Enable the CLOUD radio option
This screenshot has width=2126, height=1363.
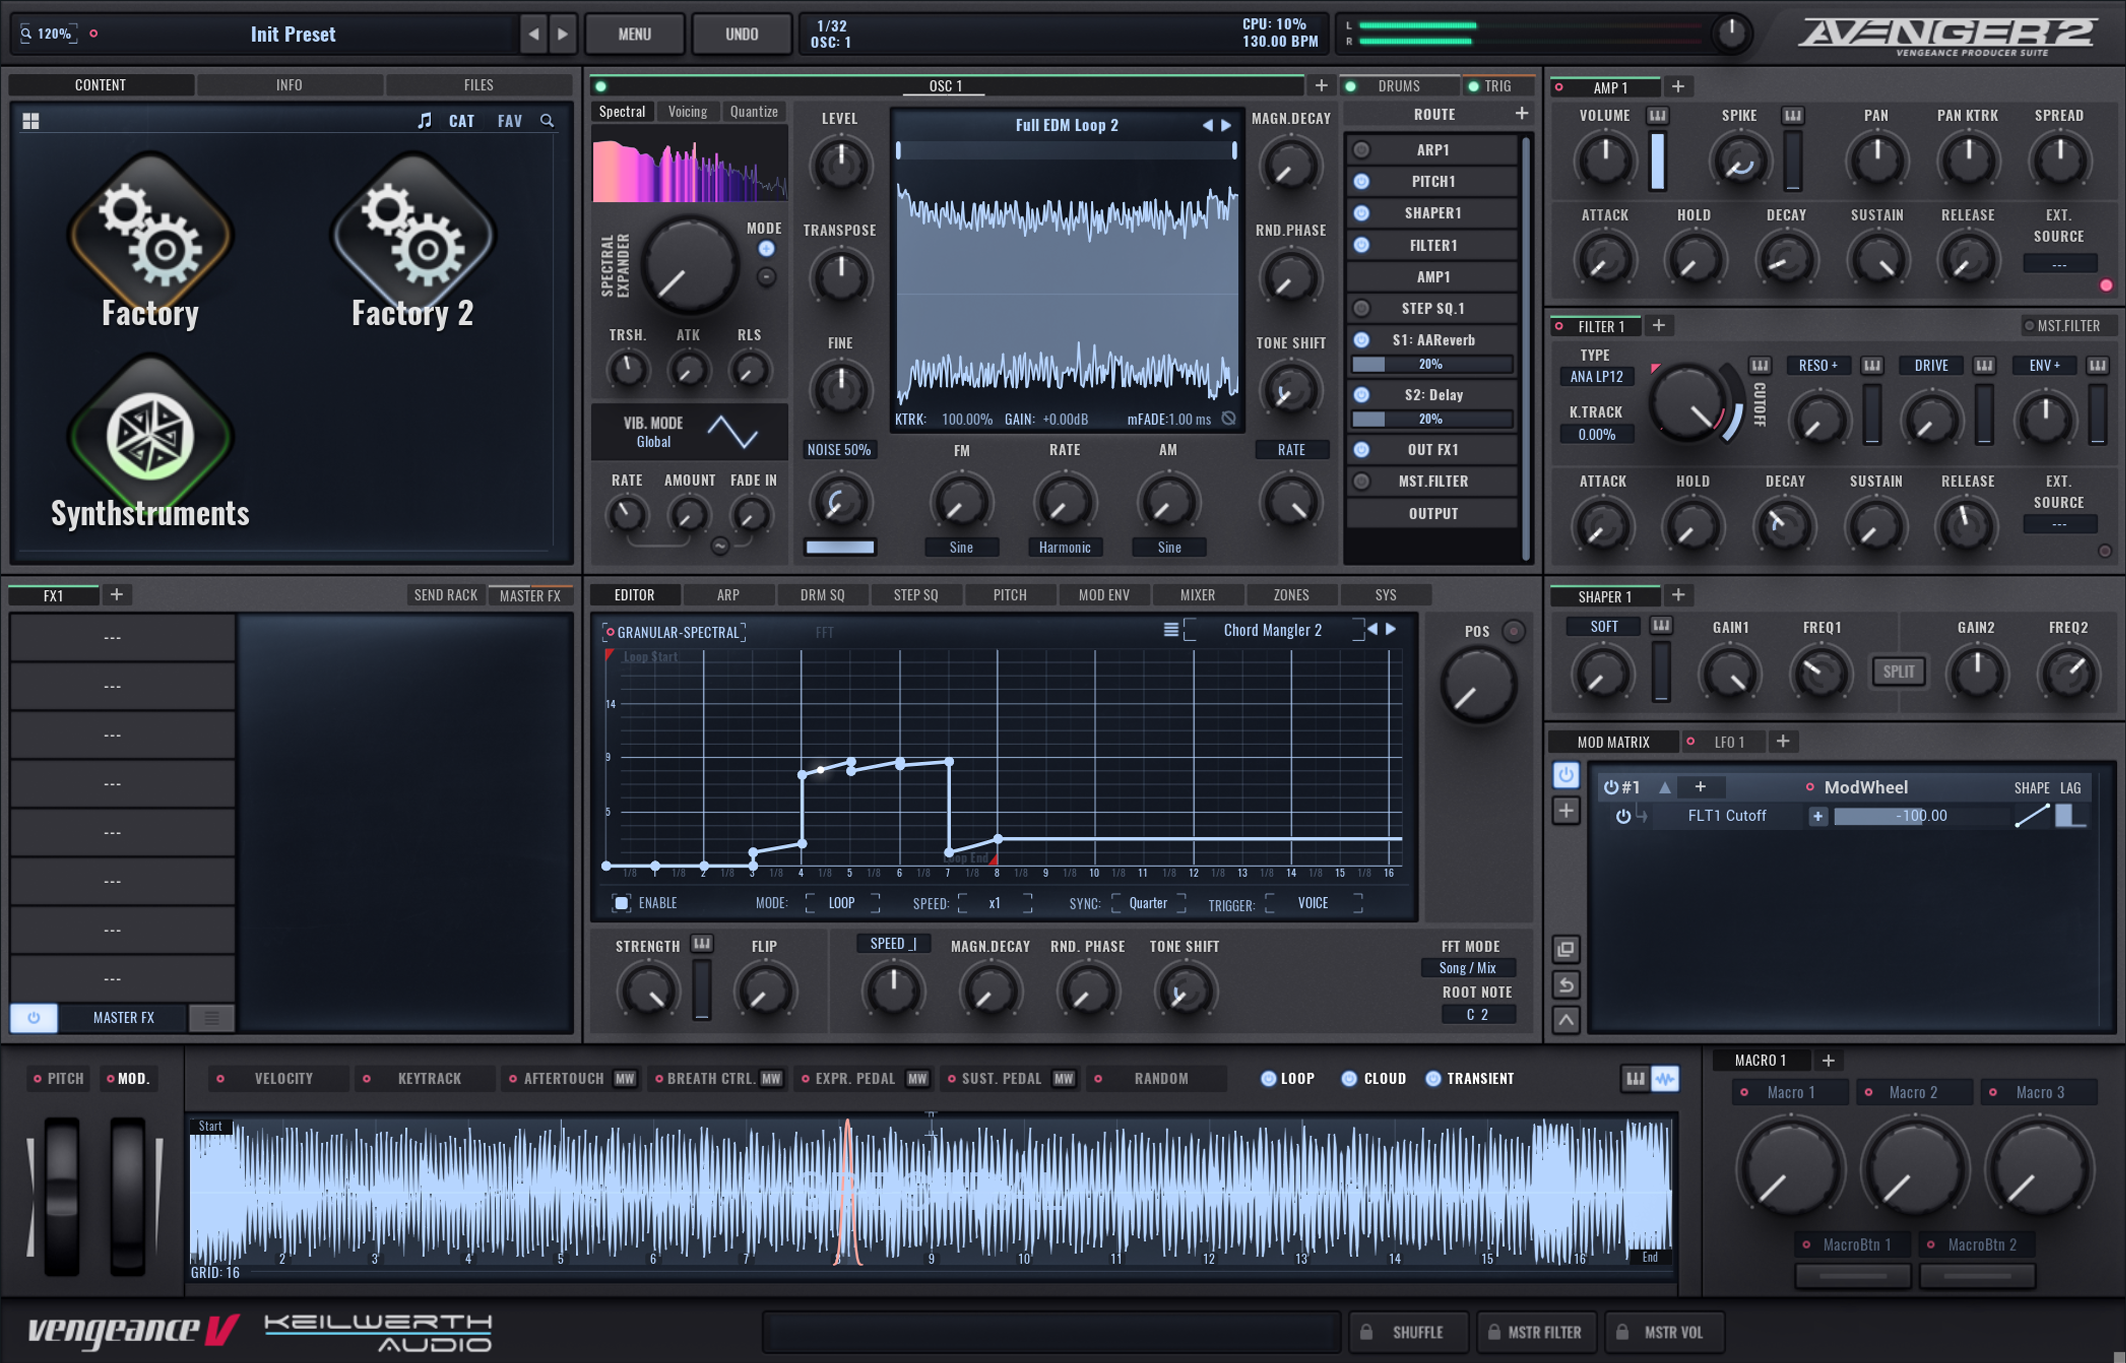[x=1349, y=1078]
